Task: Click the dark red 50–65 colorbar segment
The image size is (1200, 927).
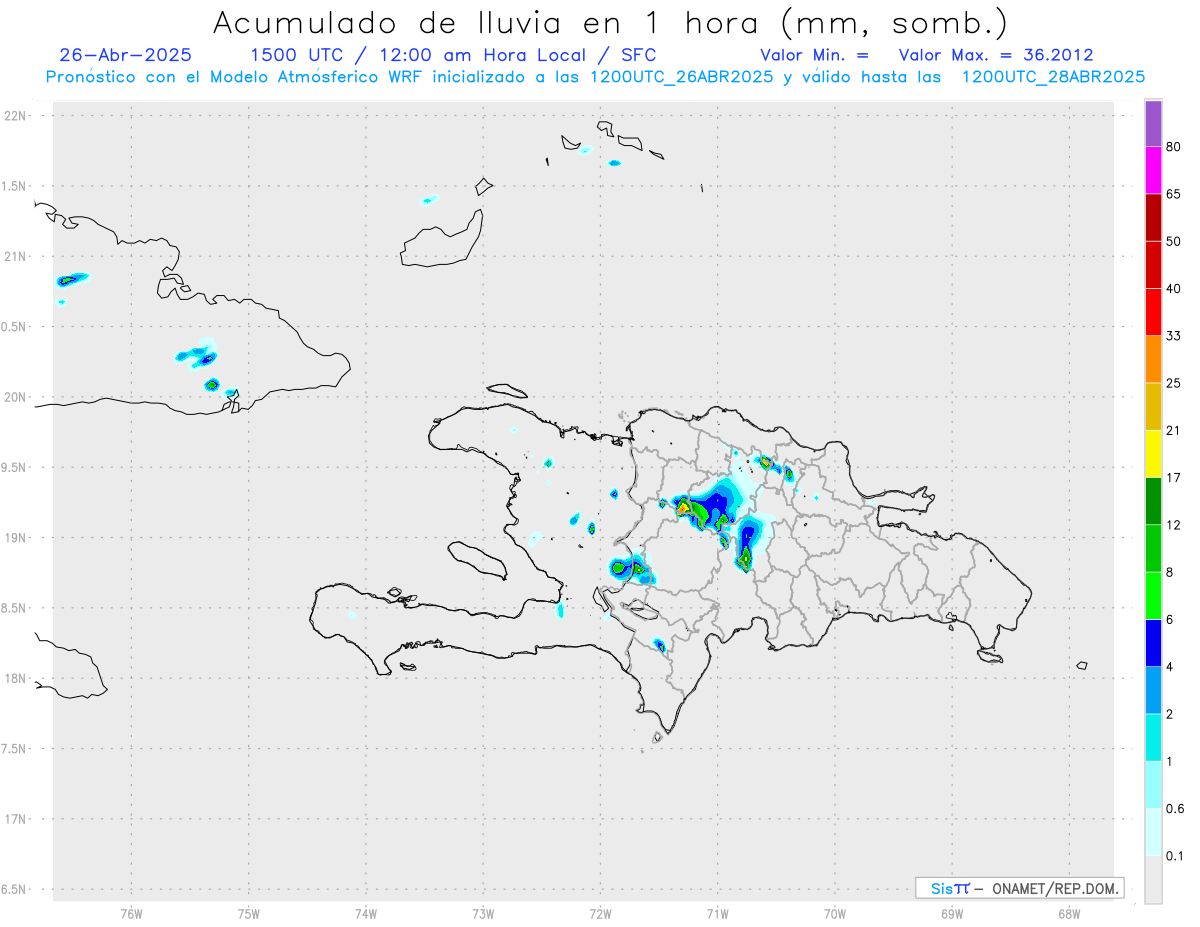Action: [1153, 218]
